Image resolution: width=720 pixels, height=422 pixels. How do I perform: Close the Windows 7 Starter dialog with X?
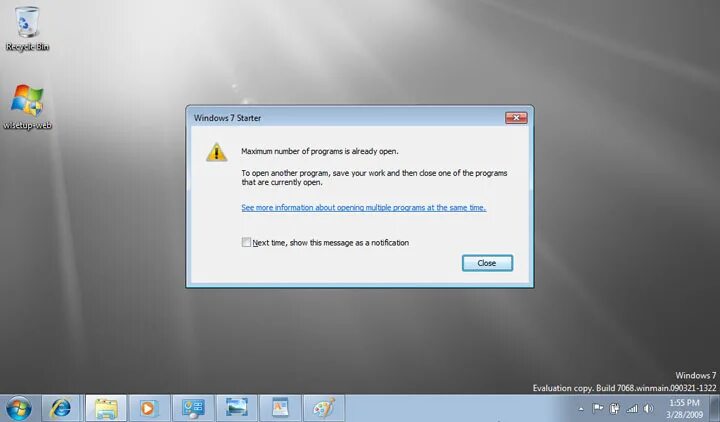click(516, 118)
